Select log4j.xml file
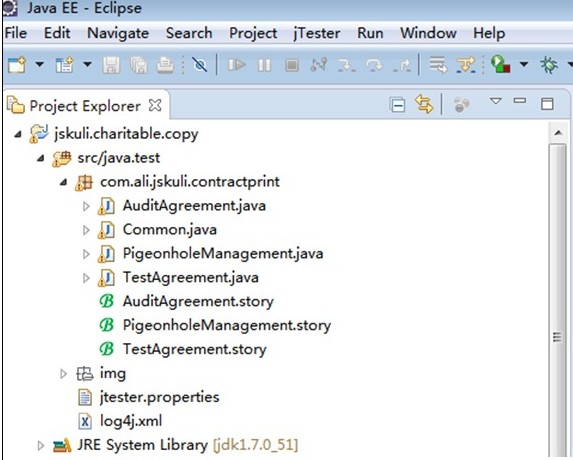Viewport: 573px width, 460px height. point(131,421)
